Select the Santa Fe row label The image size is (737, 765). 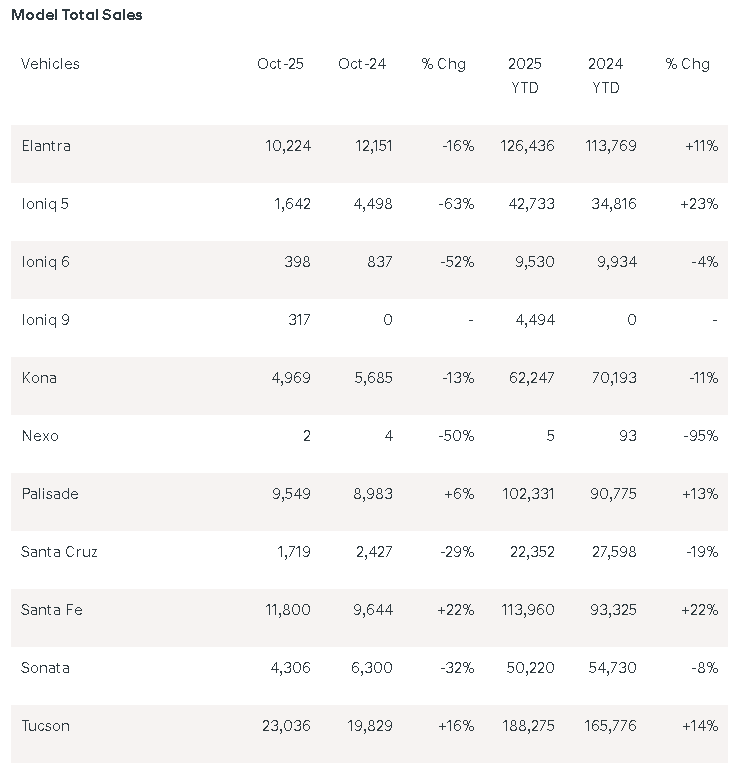(x=52, y=610)
